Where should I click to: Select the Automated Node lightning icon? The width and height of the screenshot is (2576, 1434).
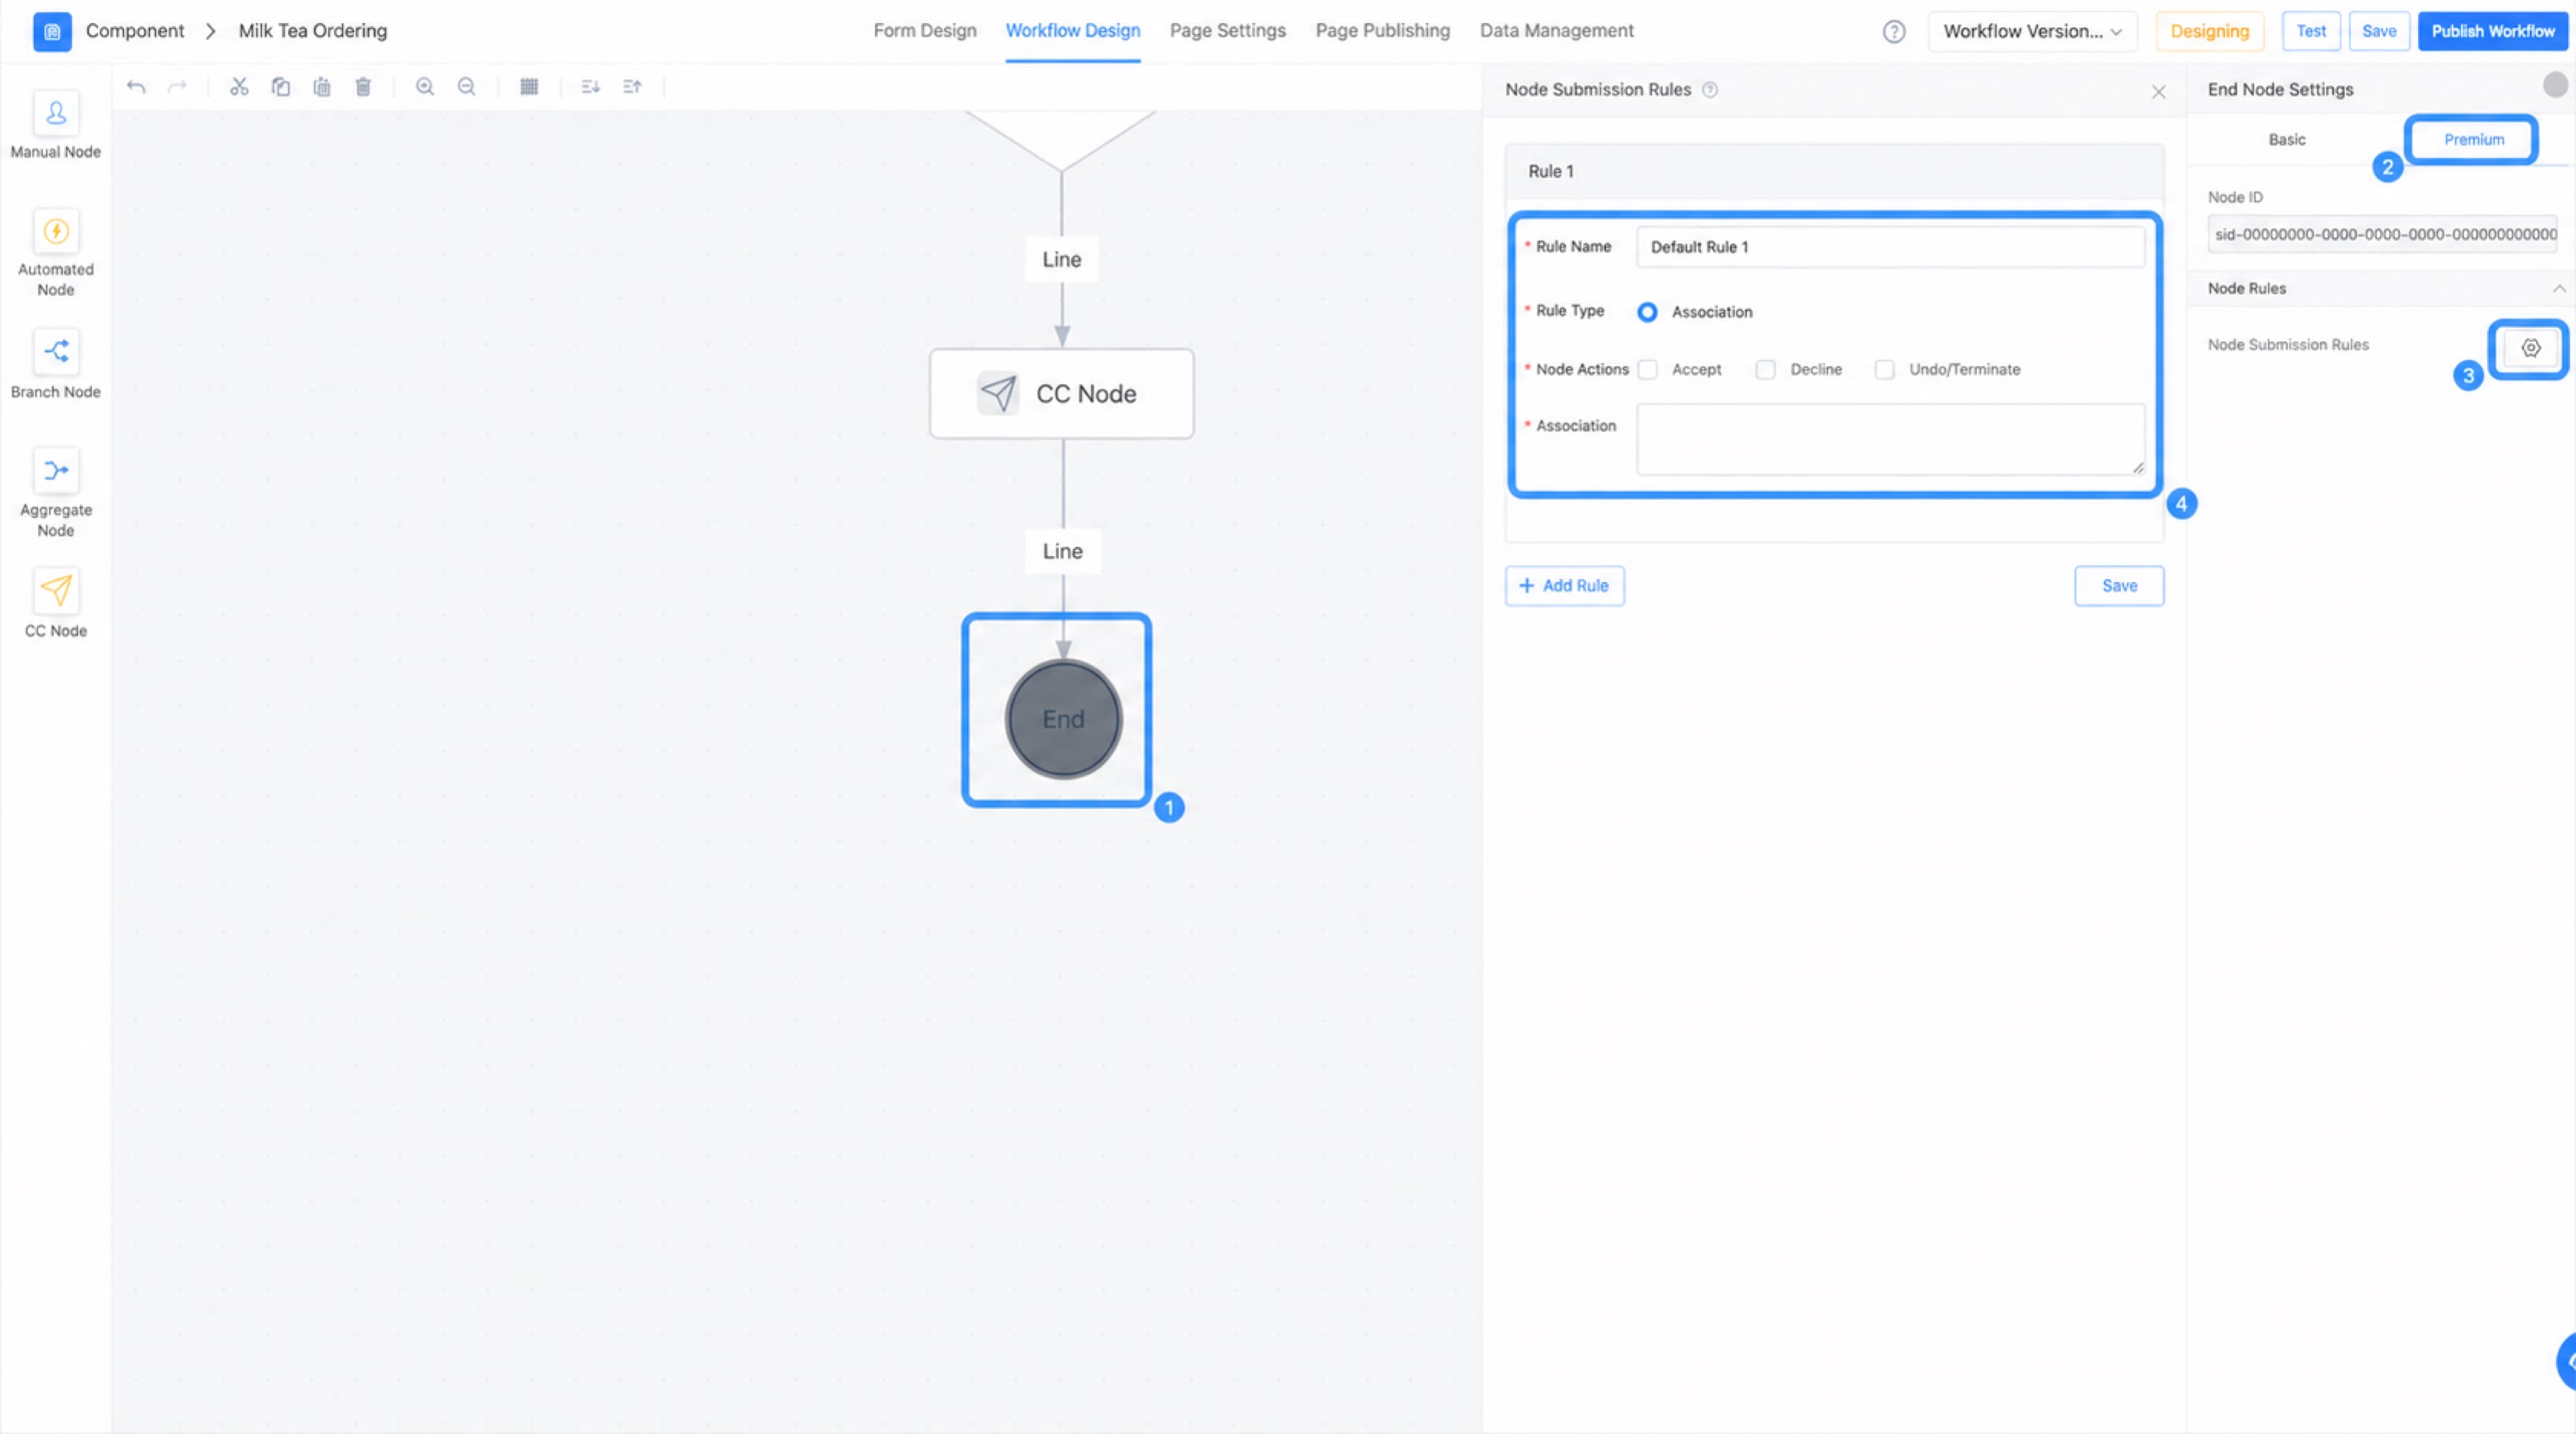(56, 232)
